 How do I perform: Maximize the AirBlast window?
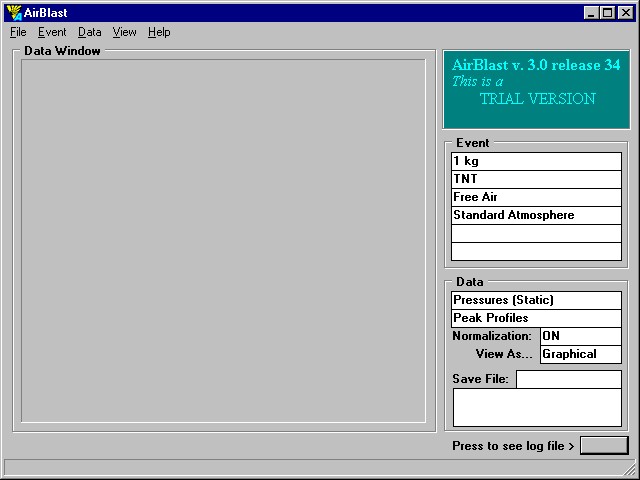[607, 13]
